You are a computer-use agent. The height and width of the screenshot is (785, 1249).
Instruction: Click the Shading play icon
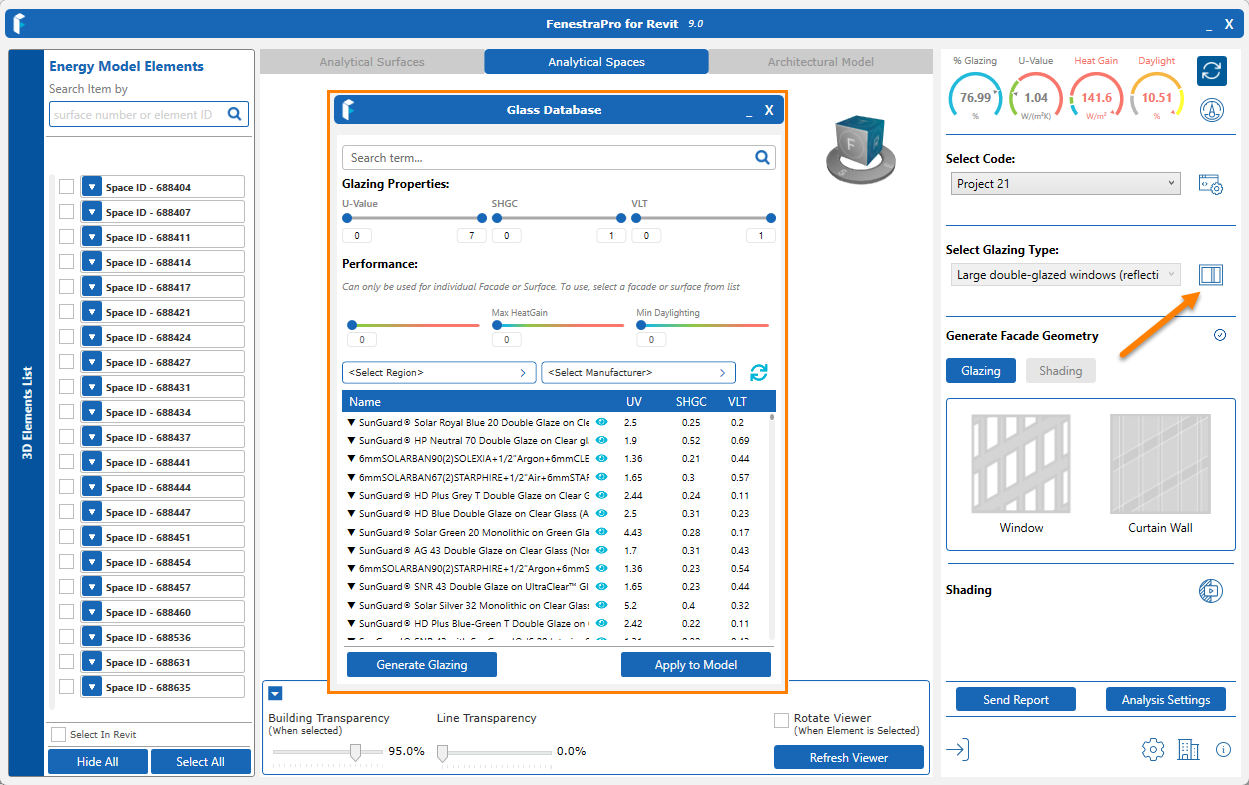click(1210, 591)
